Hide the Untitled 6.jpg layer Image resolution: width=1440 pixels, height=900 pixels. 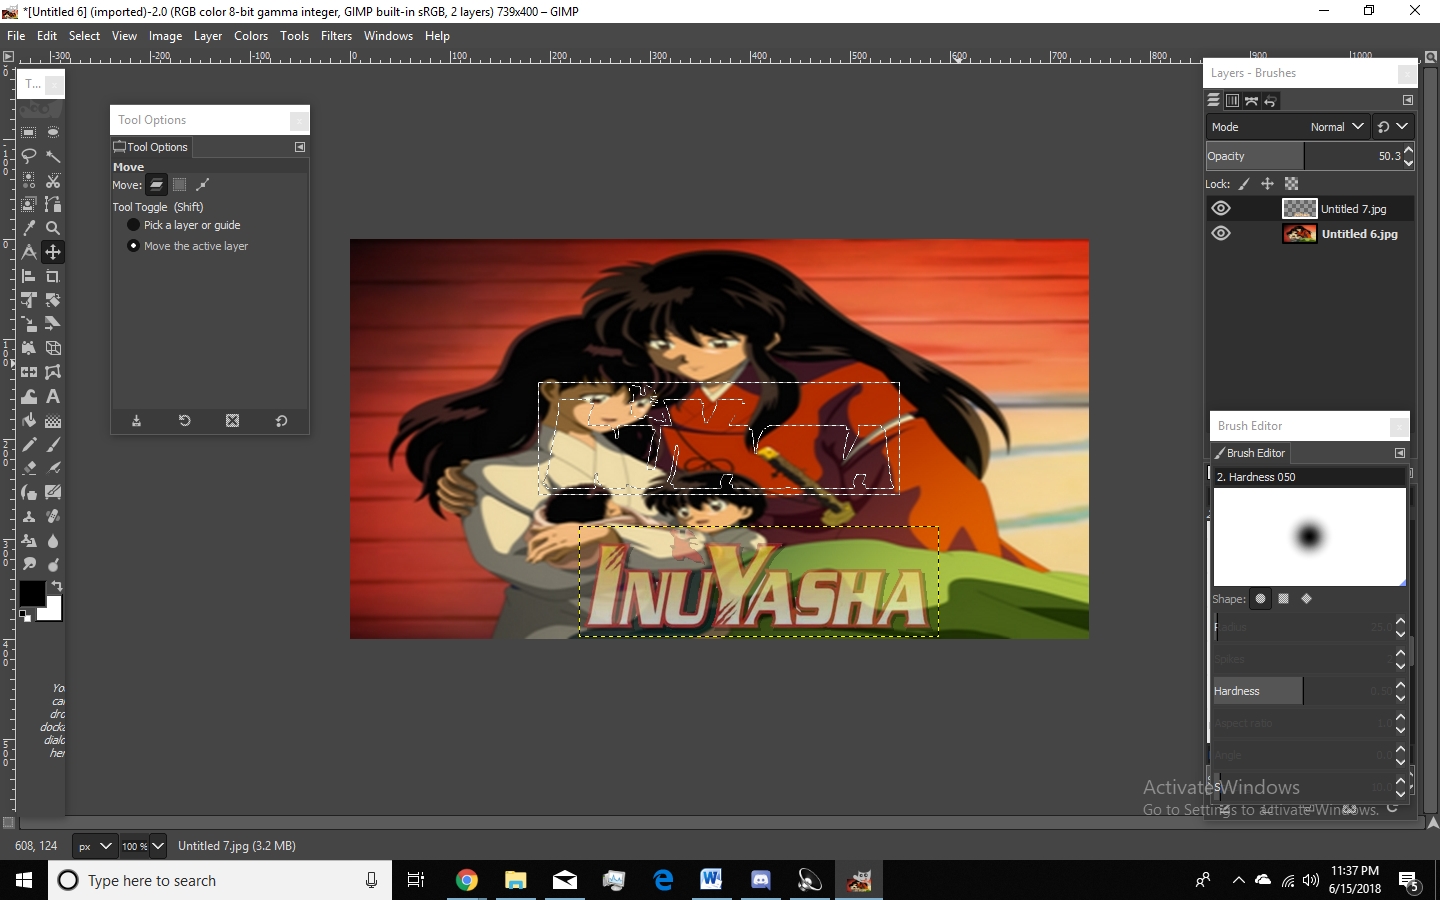(1221, 233)
